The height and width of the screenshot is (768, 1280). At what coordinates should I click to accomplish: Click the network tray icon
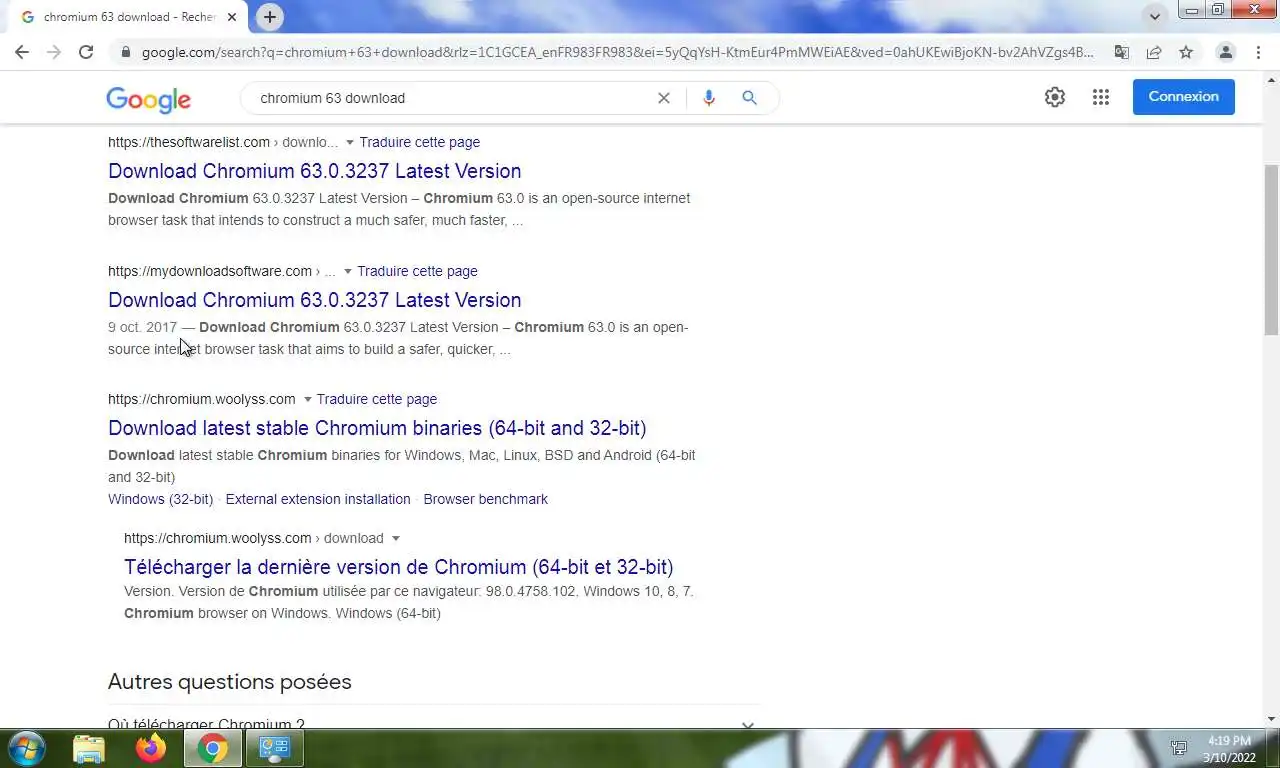point(1180,748)
